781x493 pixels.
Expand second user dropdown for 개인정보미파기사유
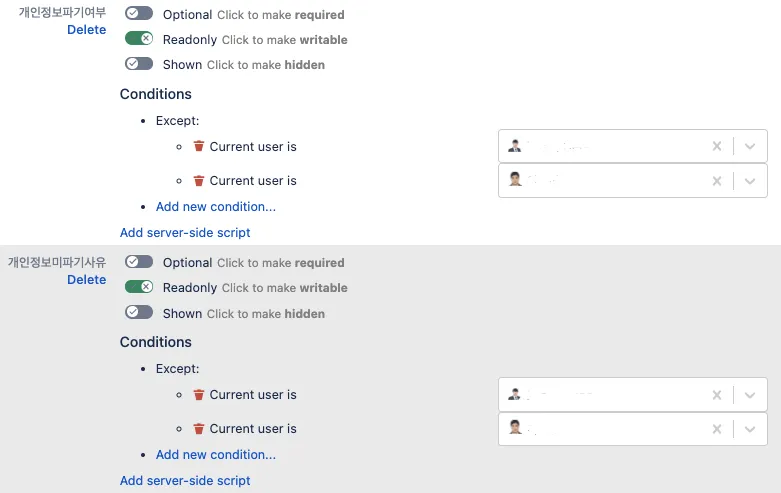point(750,429)
